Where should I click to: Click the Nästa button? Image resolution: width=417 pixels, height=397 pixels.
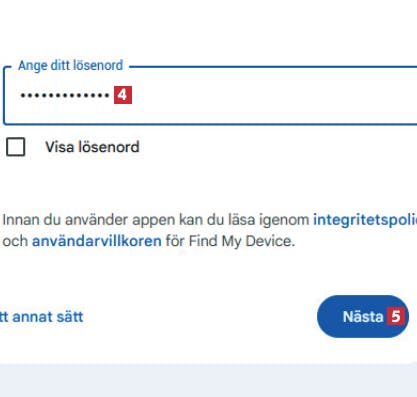point(363,316)
